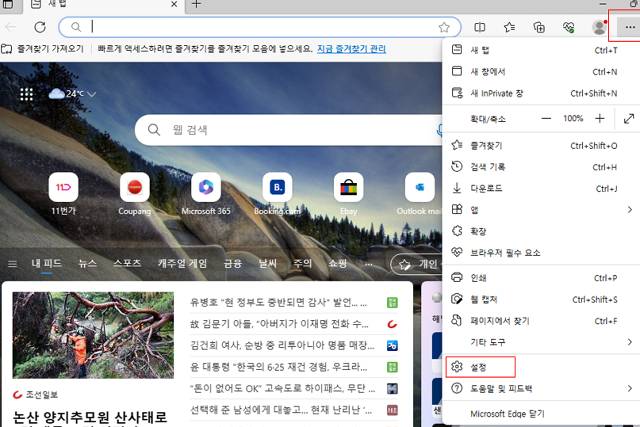
Task: Click the Ebay quick link icon
Action: click(x=348, y=187)
